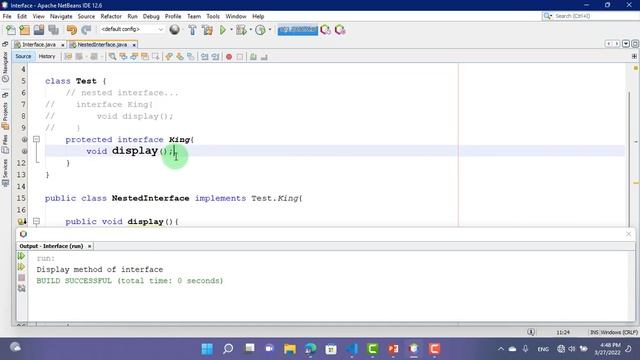The width and height of the screenshot is (640, 360).
Task: Click the Stop icon in Output panel
Action: pos(21,278)
